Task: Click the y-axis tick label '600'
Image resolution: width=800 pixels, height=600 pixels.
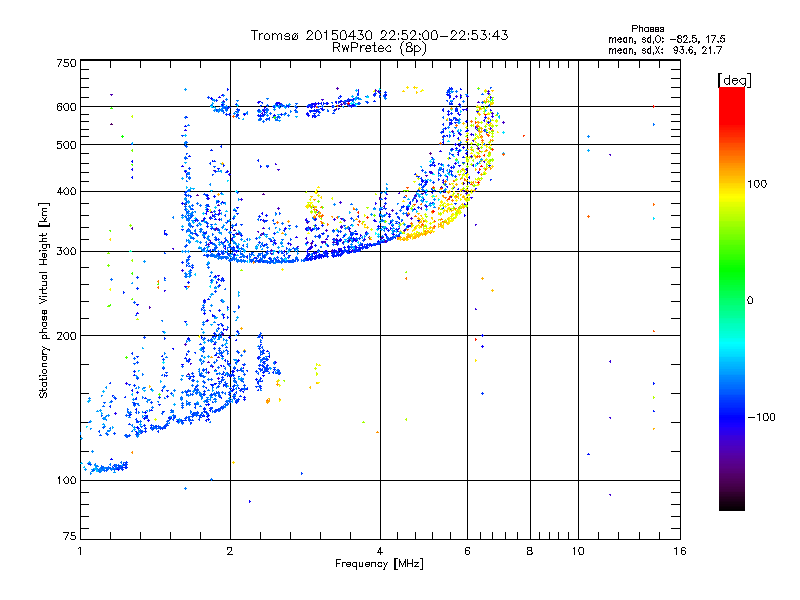Action: coord(66,107)
